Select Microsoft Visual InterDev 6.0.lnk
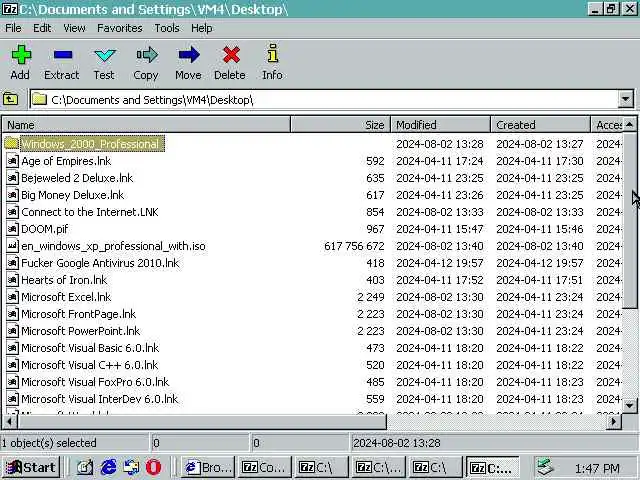The height and width of the screenshot is (480, 640). pos(100,399)
